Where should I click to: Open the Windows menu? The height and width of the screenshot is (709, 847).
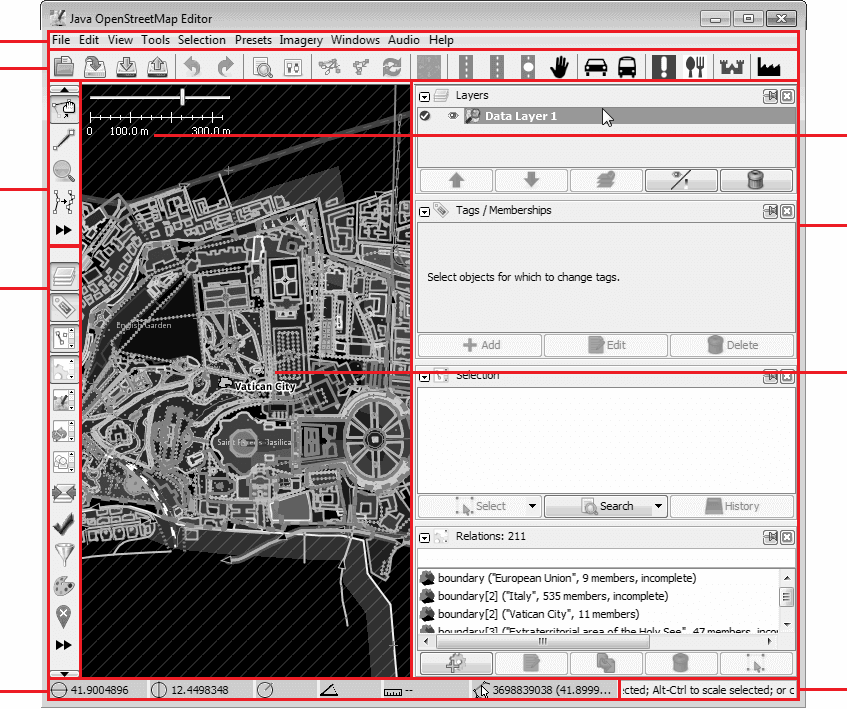(x=355, y=40)
